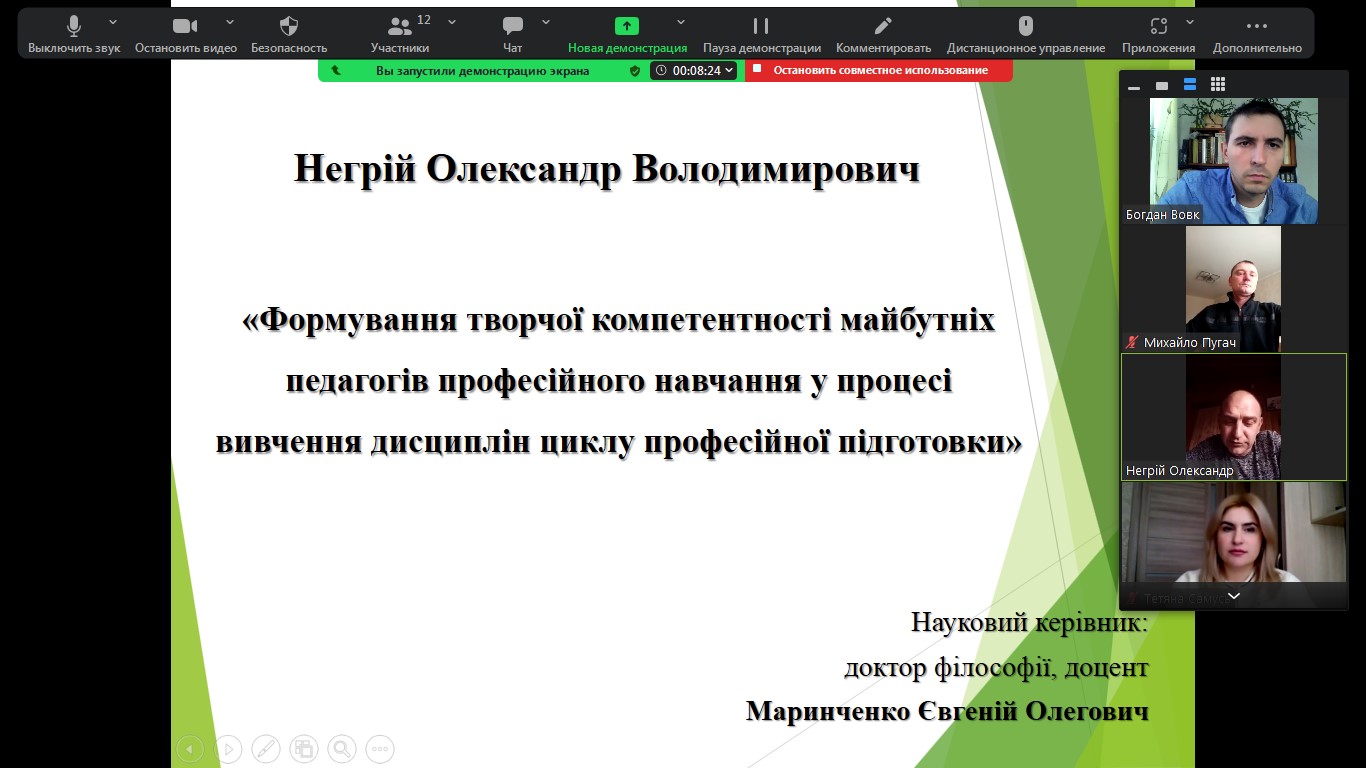Screen dimensions: 1366x768
Task: Click Остановить совместное использование button
Action: (879, 71)
